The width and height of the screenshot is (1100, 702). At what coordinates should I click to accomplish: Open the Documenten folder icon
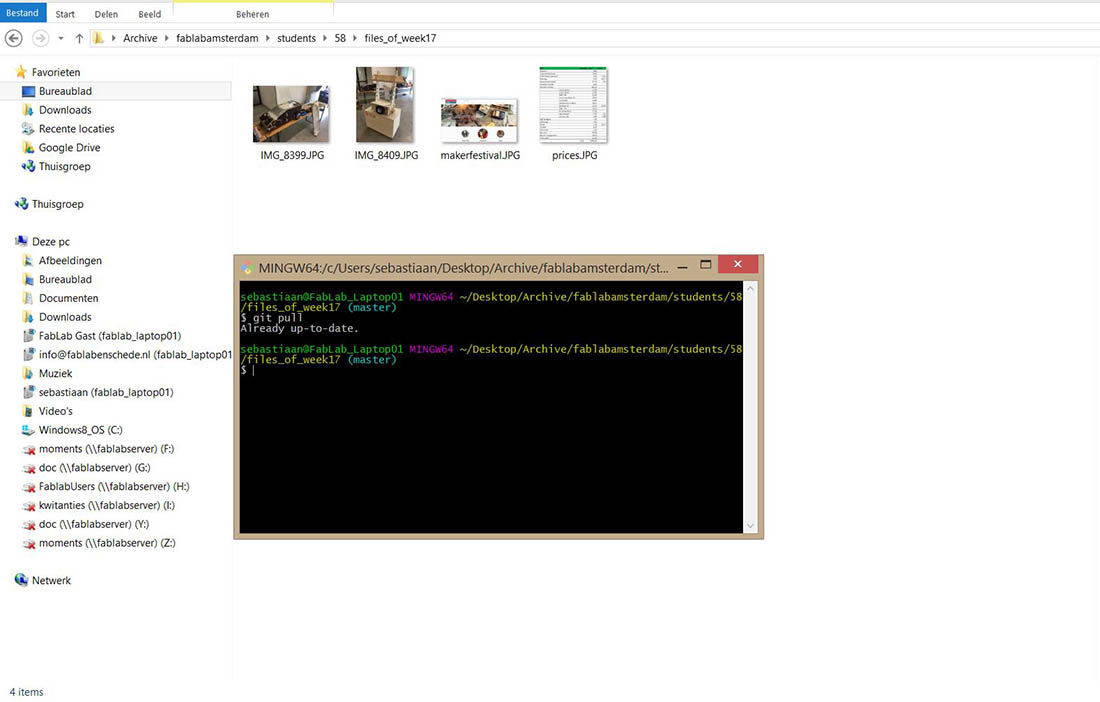coord(28,298)
